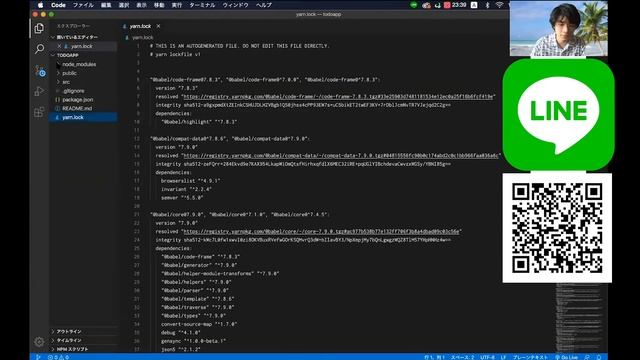Click the green LINE icon in menu bar
Screen dimensions: 640x360
pos(413,5)
